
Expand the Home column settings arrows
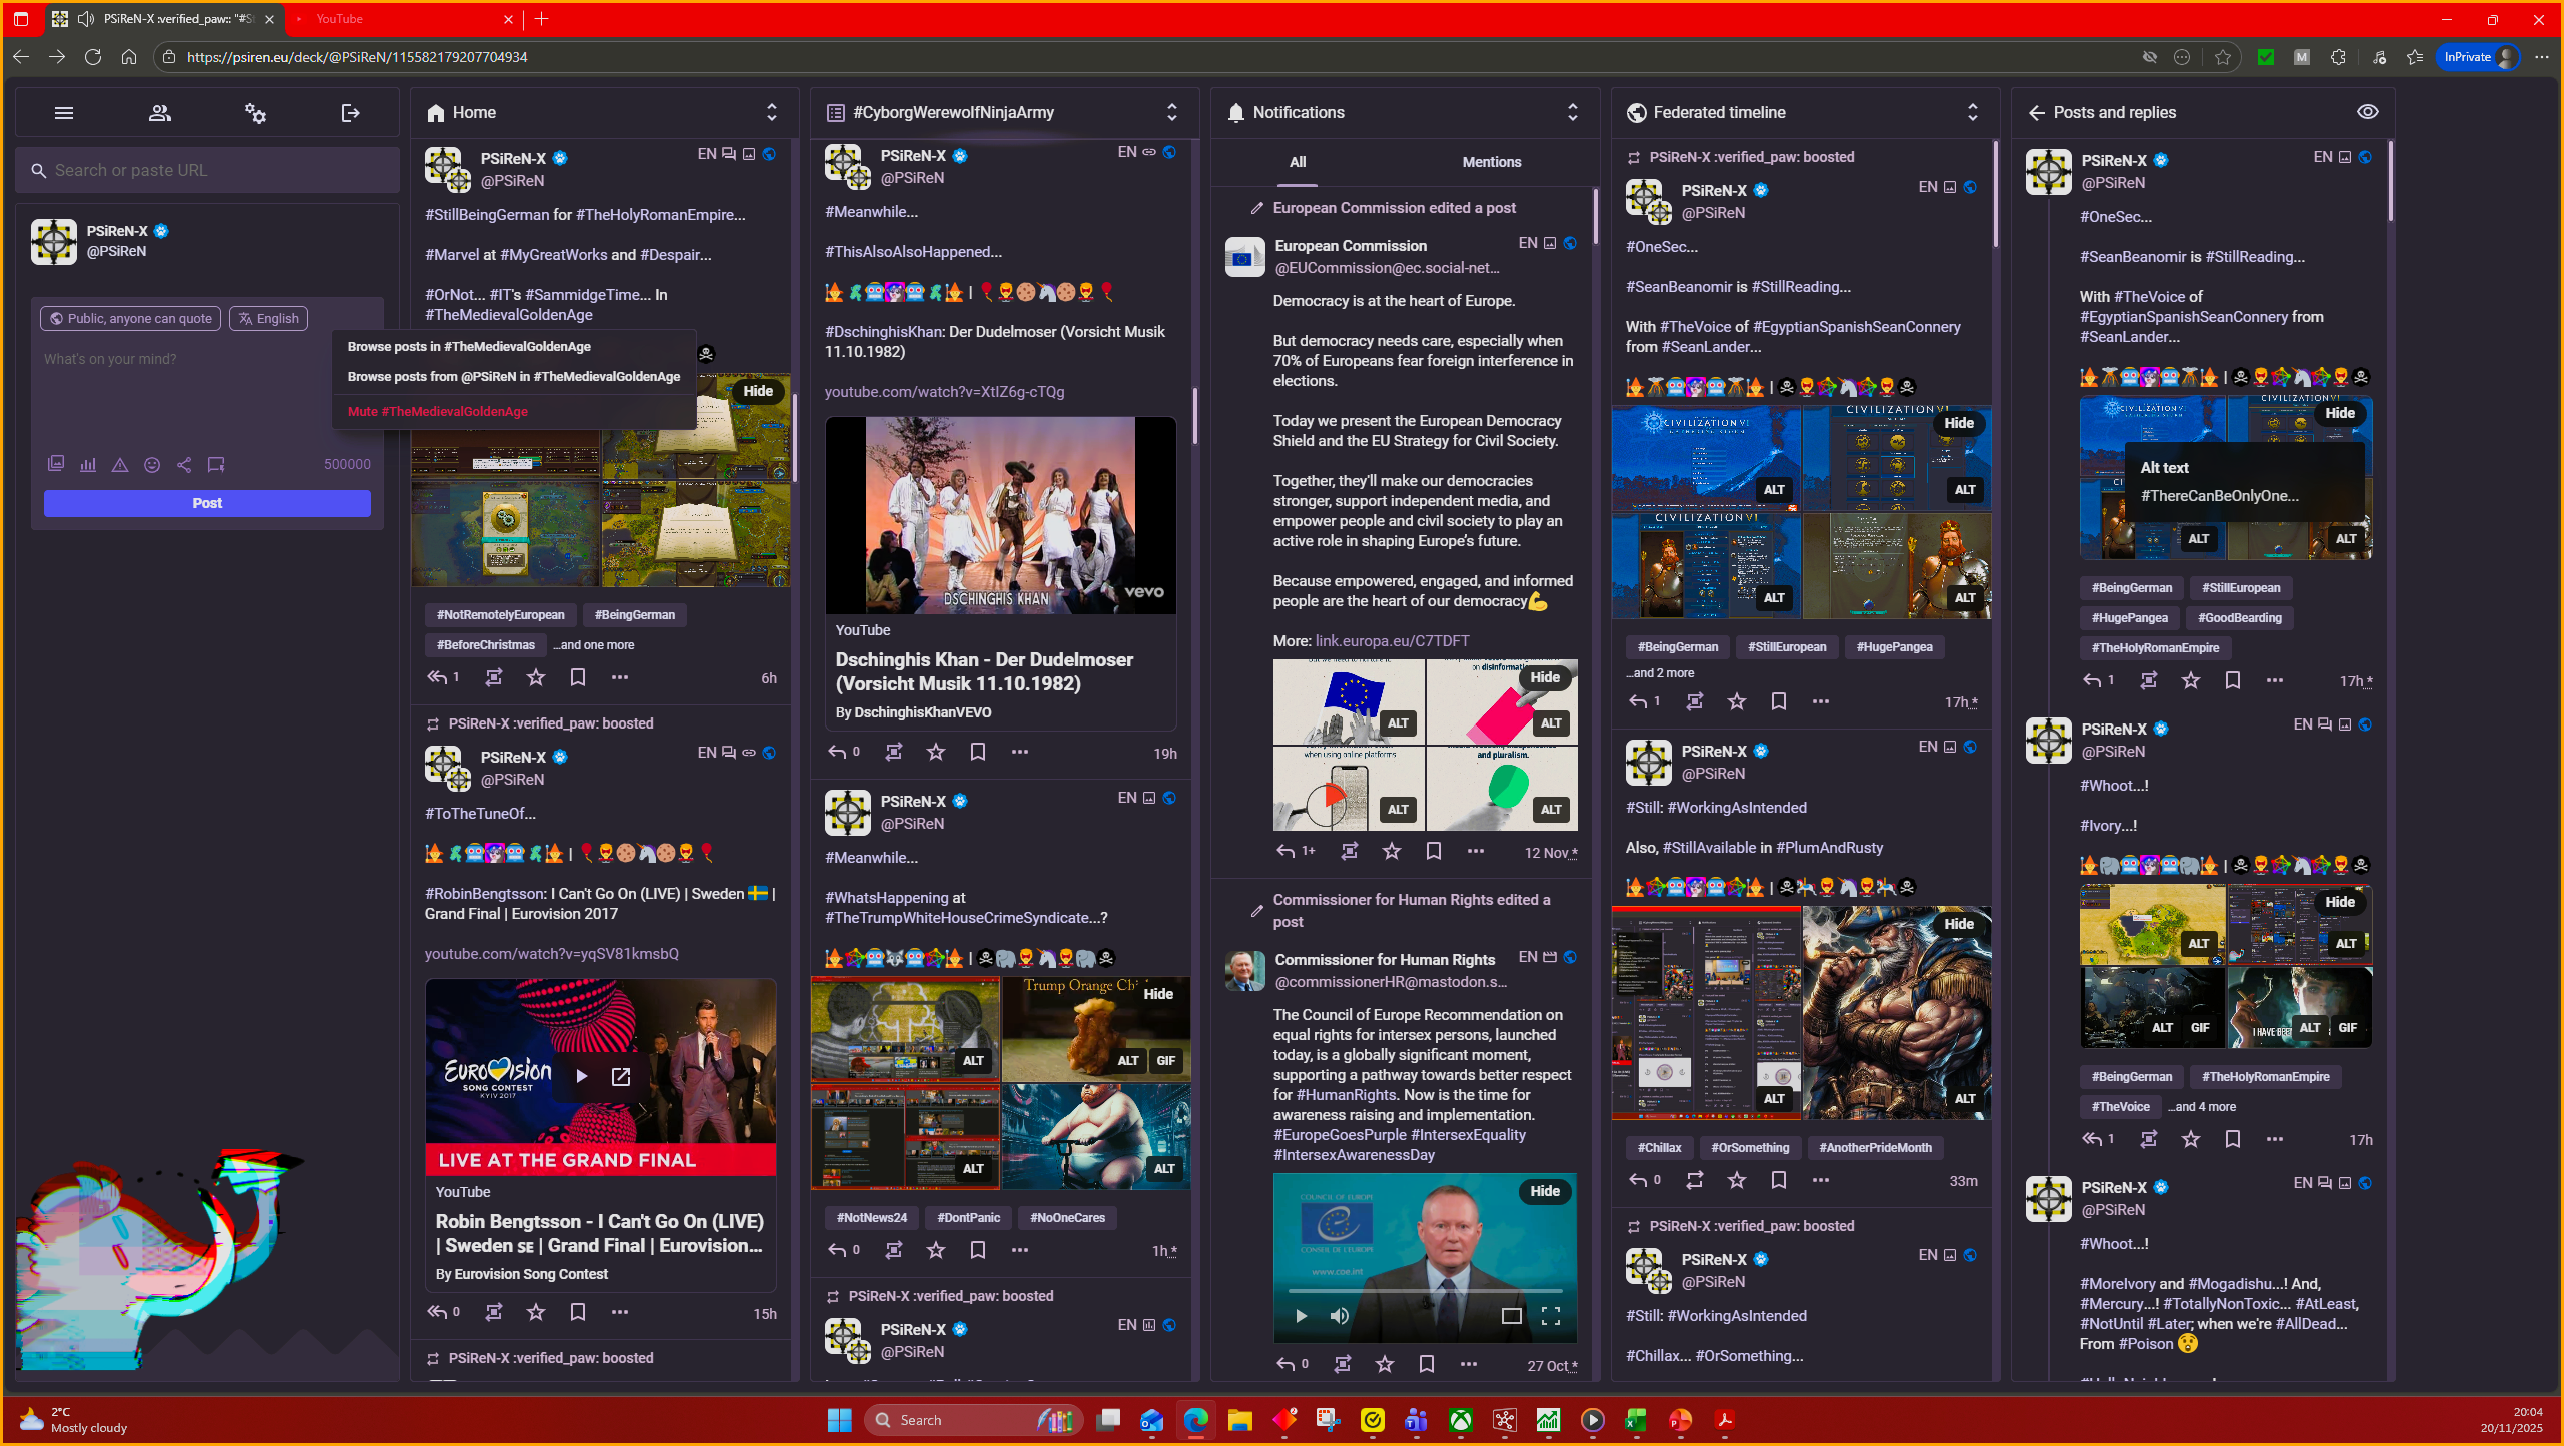click(771, 112)
